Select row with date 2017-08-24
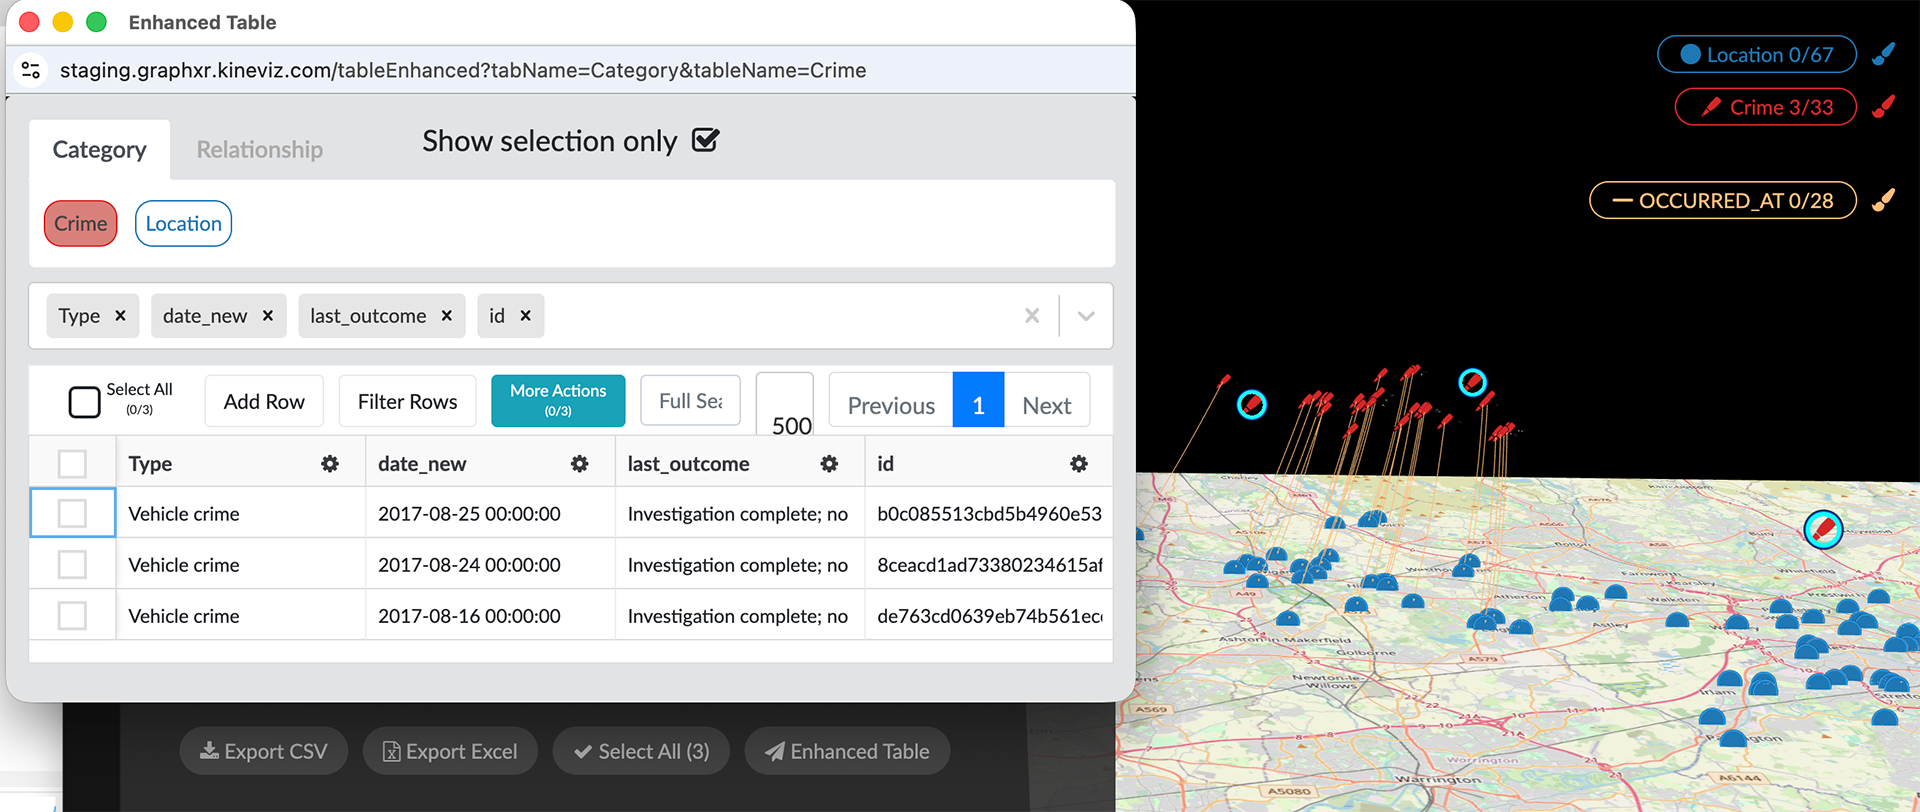 (x=72, y=565)
